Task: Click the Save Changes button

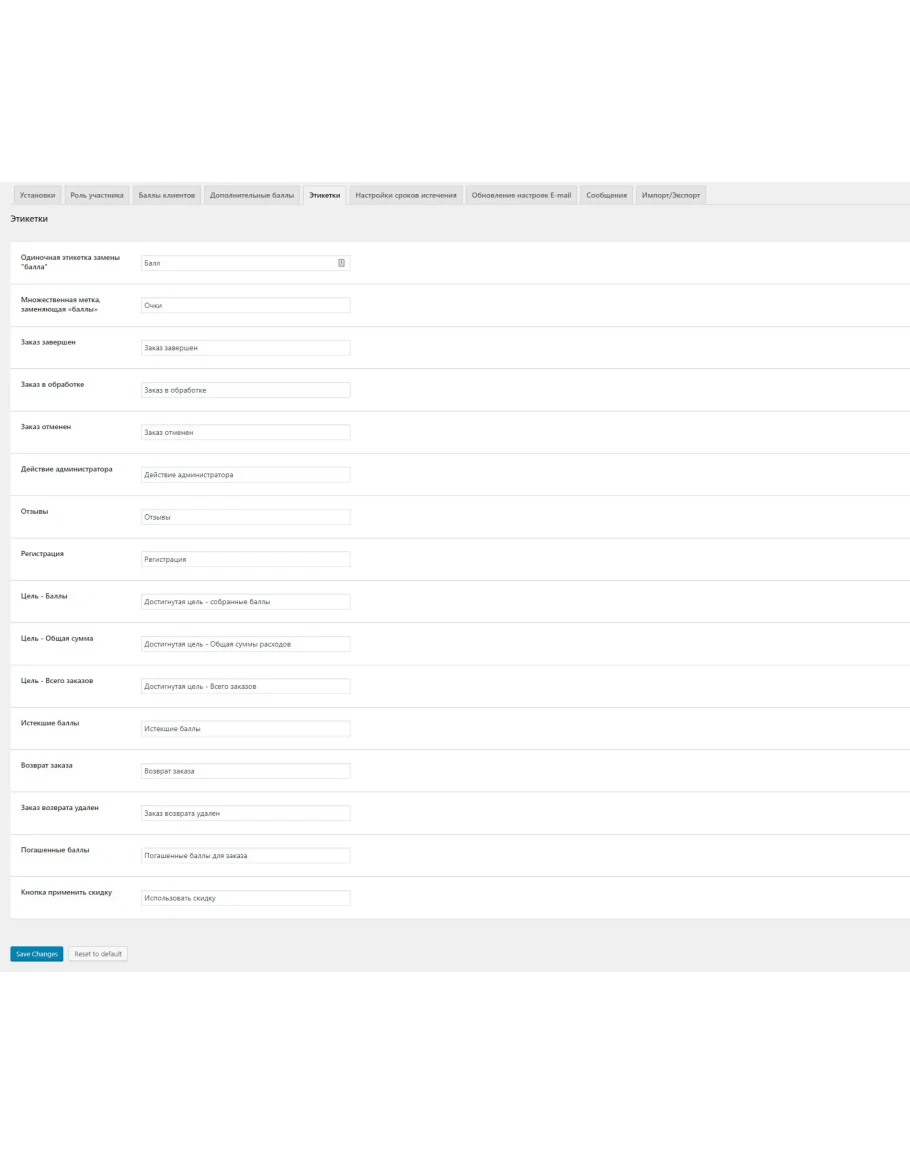Action: coord(37,954)
